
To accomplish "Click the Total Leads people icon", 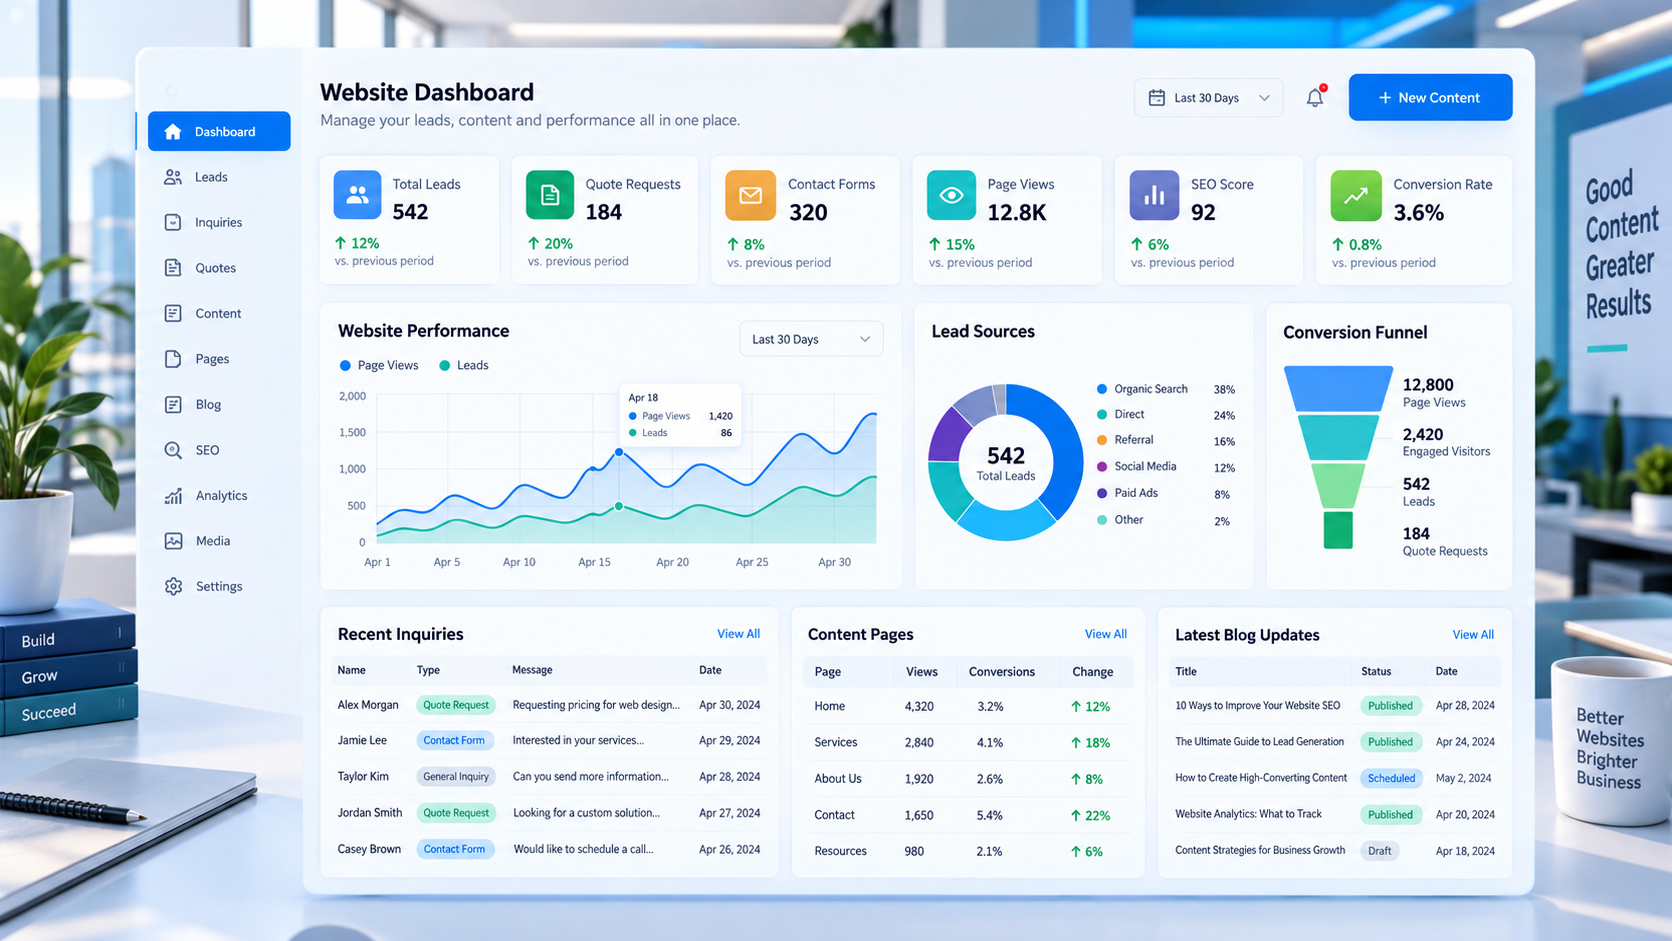I will 357,195.
